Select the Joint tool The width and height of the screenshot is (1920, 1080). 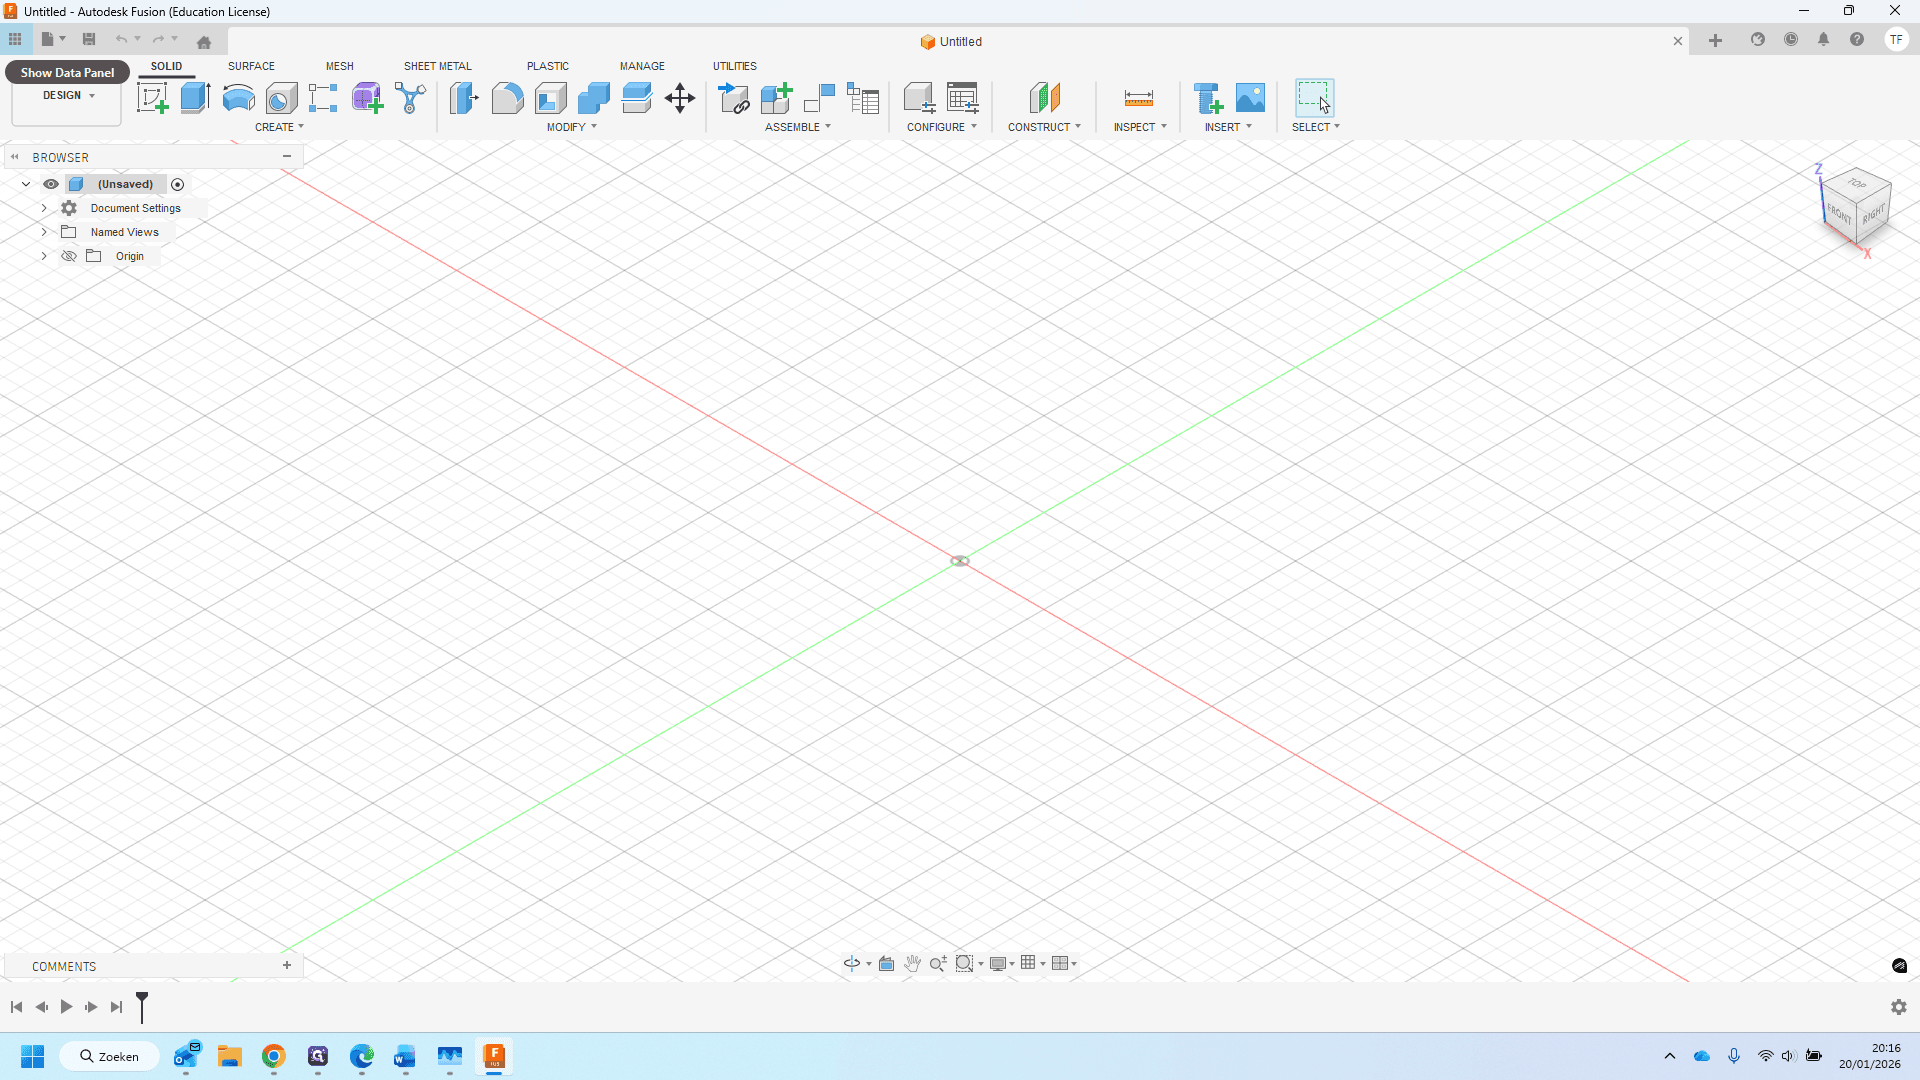click(819, 98)
